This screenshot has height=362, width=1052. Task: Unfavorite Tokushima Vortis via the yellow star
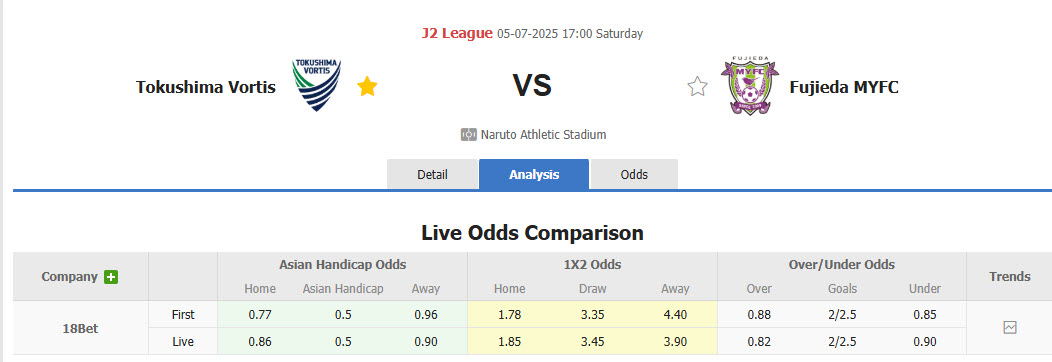[x=367, y=86]
